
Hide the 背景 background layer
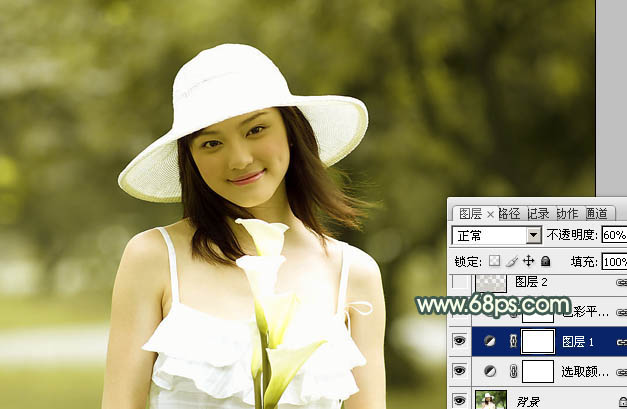click(460, 400)
